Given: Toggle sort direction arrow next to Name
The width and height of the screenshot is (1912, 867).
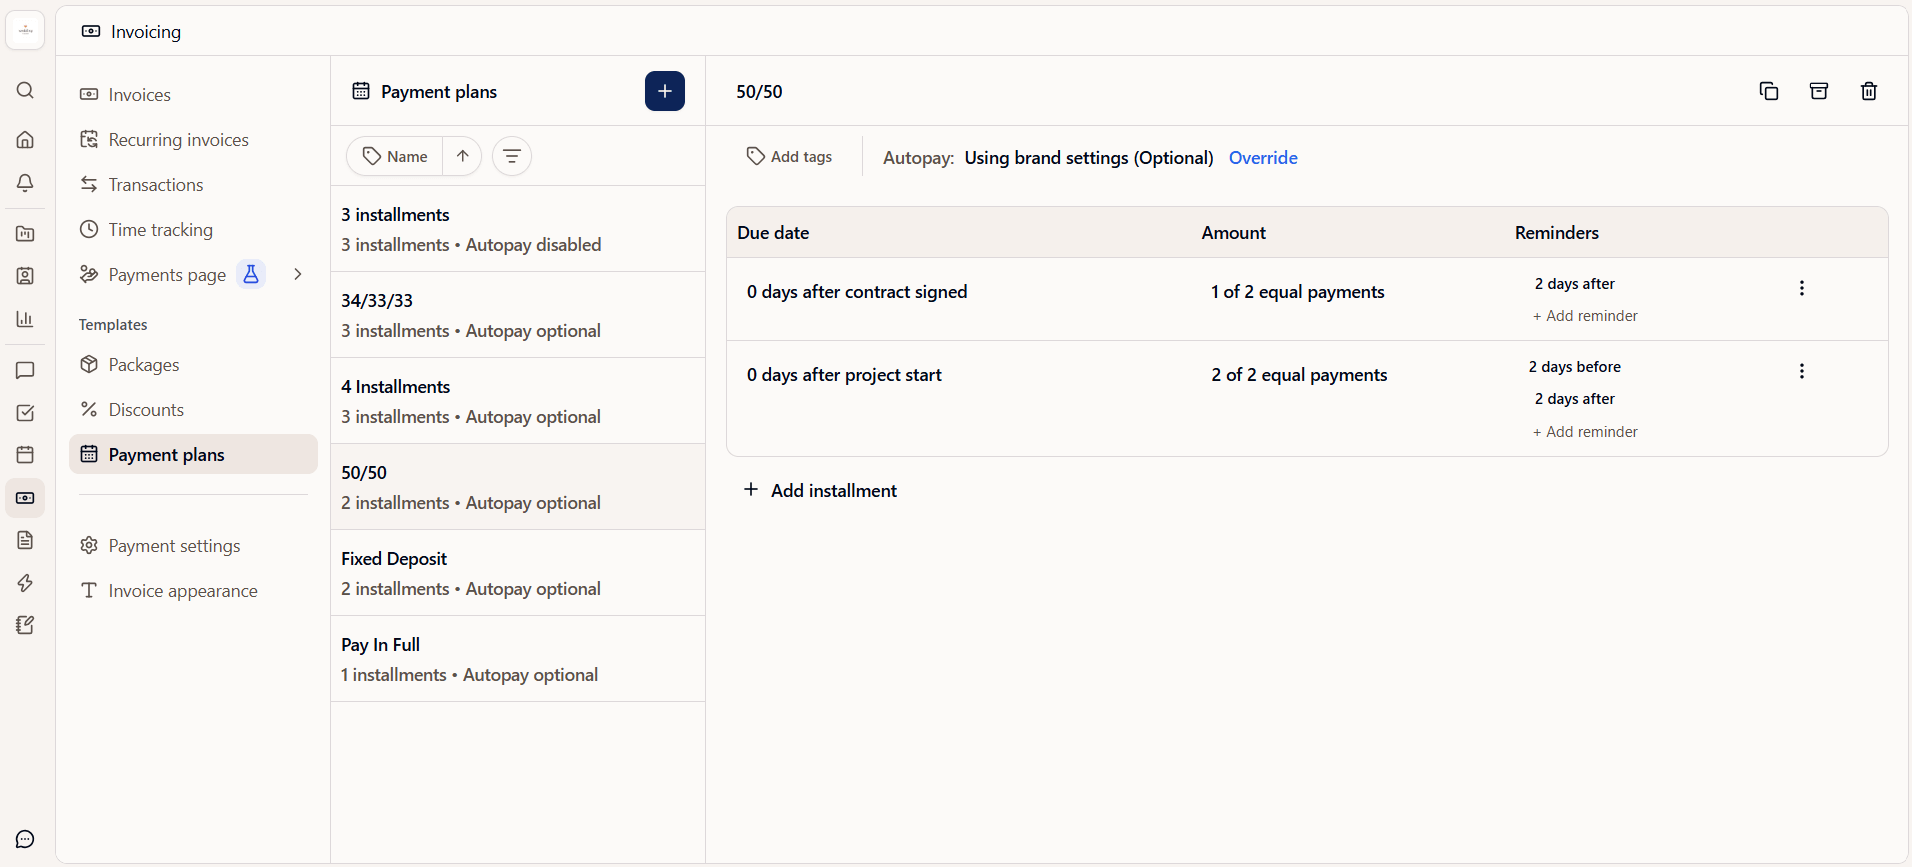Looking at the screenshot, I should click(x=463, y=156).
